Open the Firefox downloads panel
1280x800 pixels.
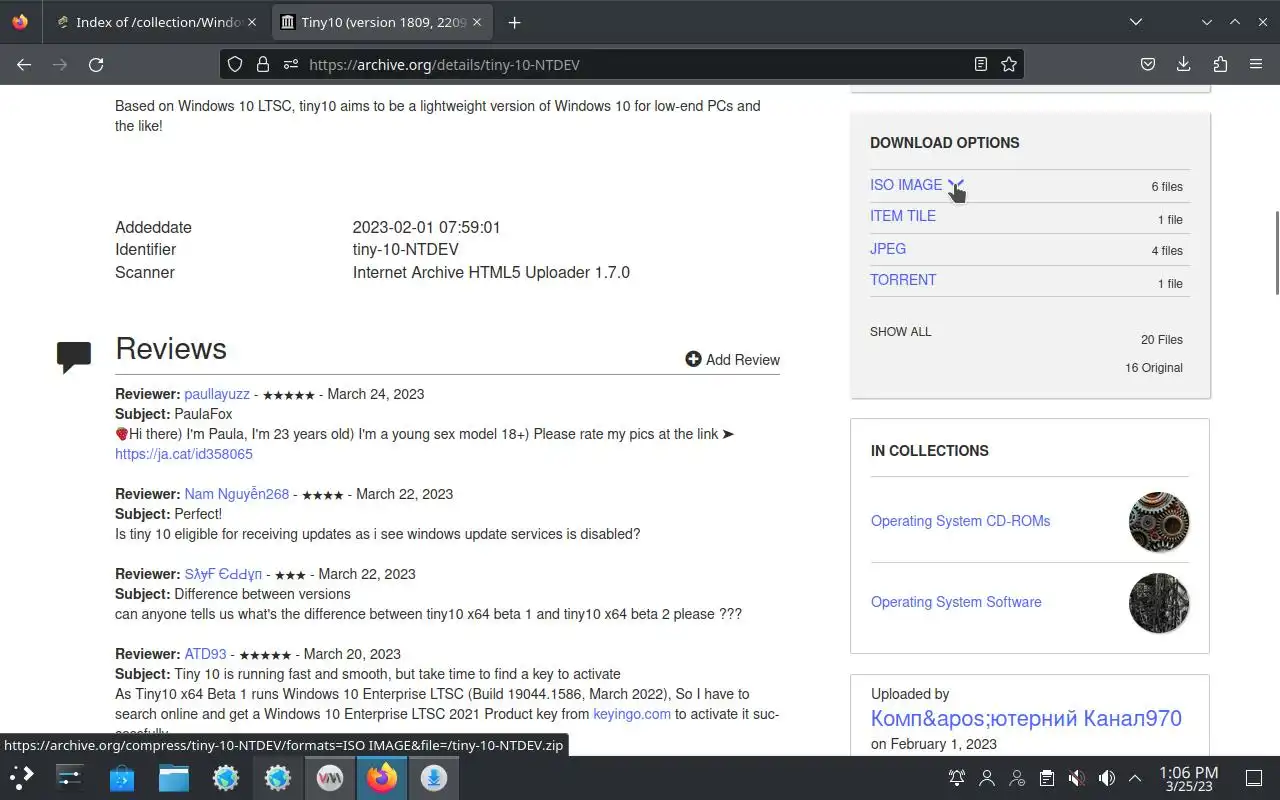[x=1184, y=64]
